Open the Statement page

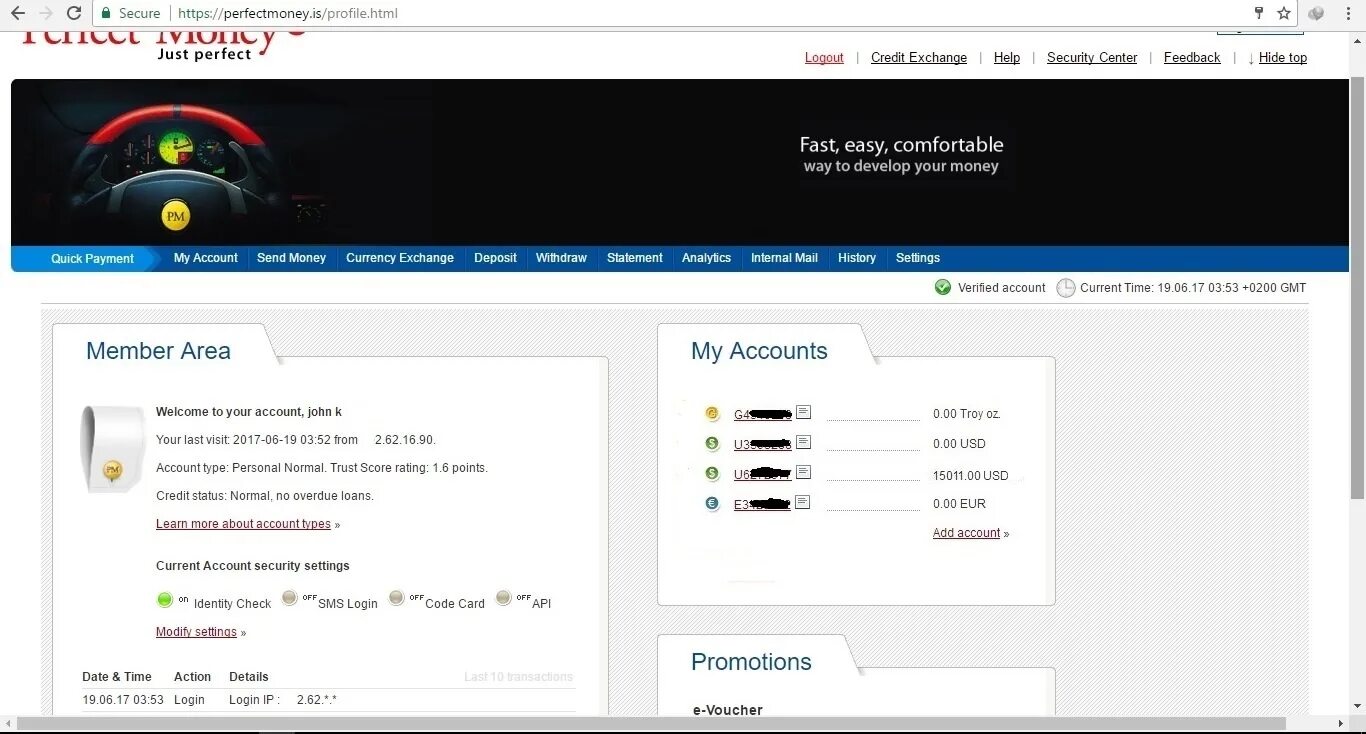coord(634,258)
